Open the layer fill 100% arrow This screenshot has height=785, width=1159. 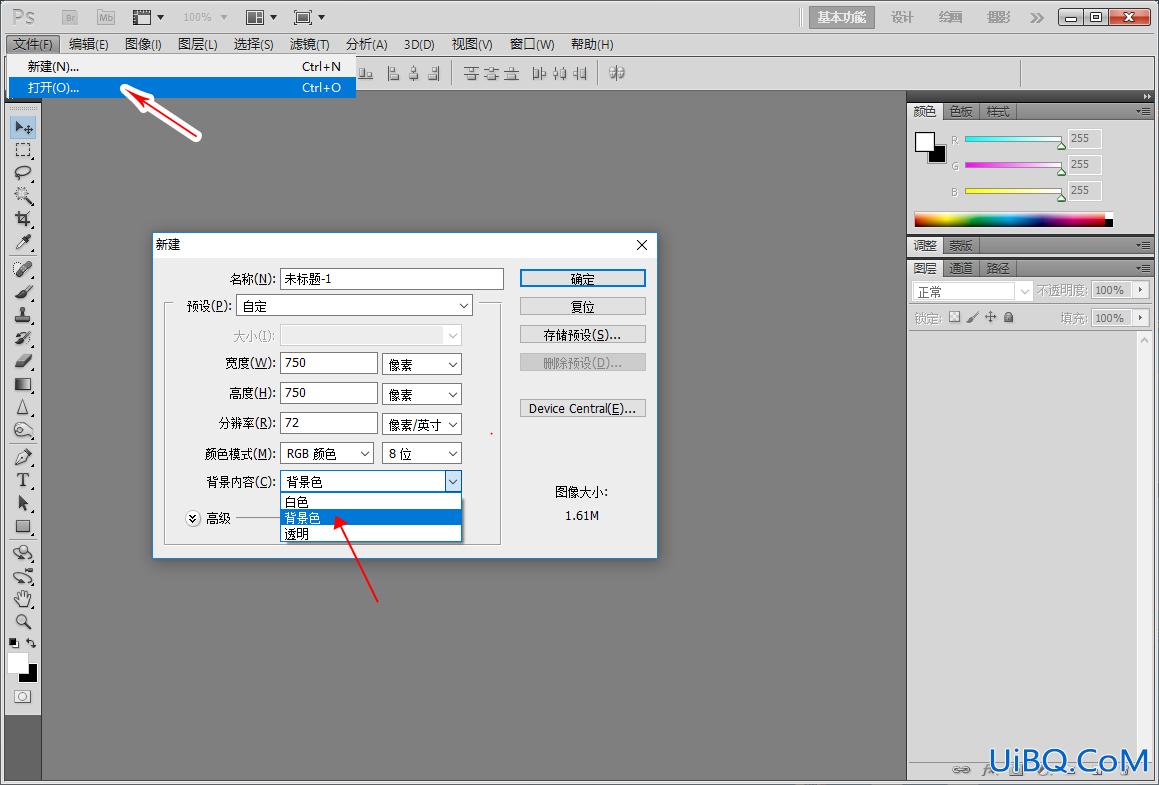pyautogui.click(x=1141, y=318)
